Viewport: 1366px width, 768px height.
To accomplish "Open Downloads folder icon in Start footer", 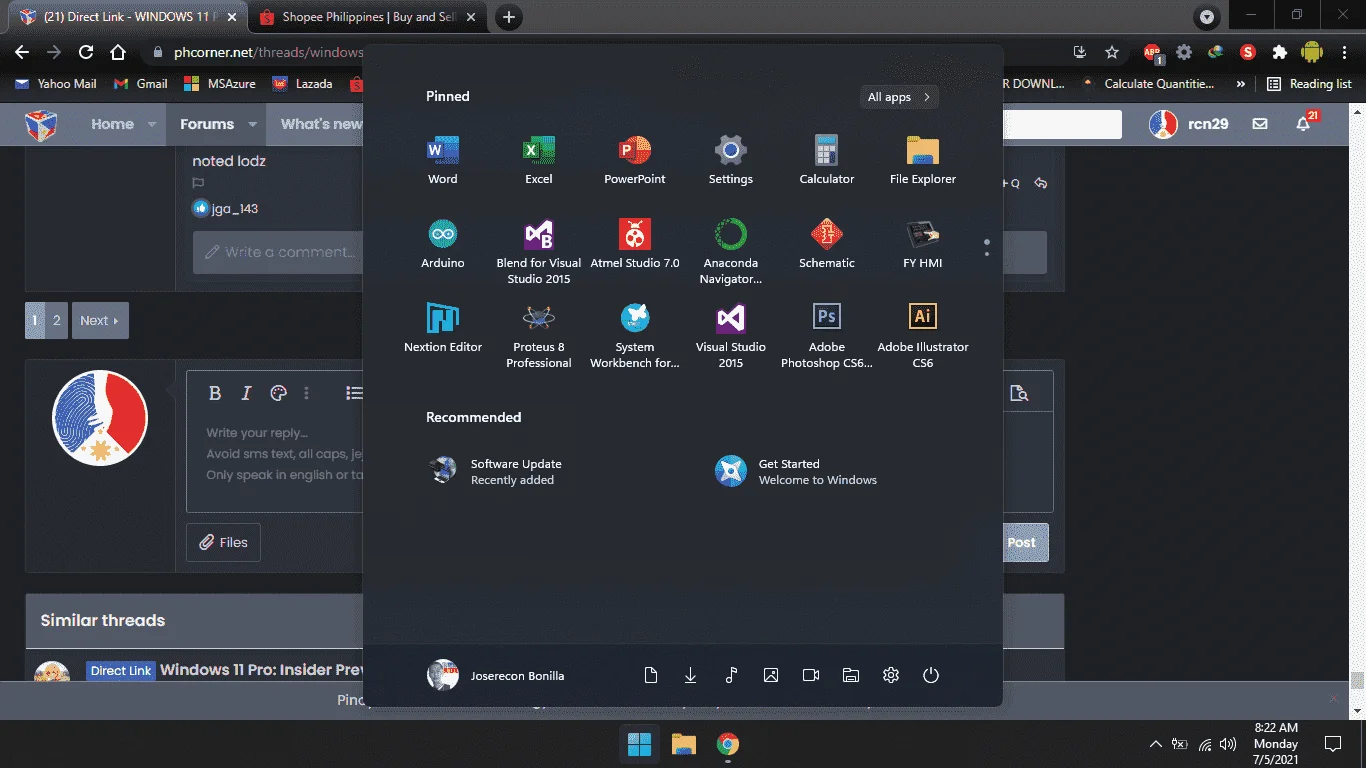I will tap(691, 675).
